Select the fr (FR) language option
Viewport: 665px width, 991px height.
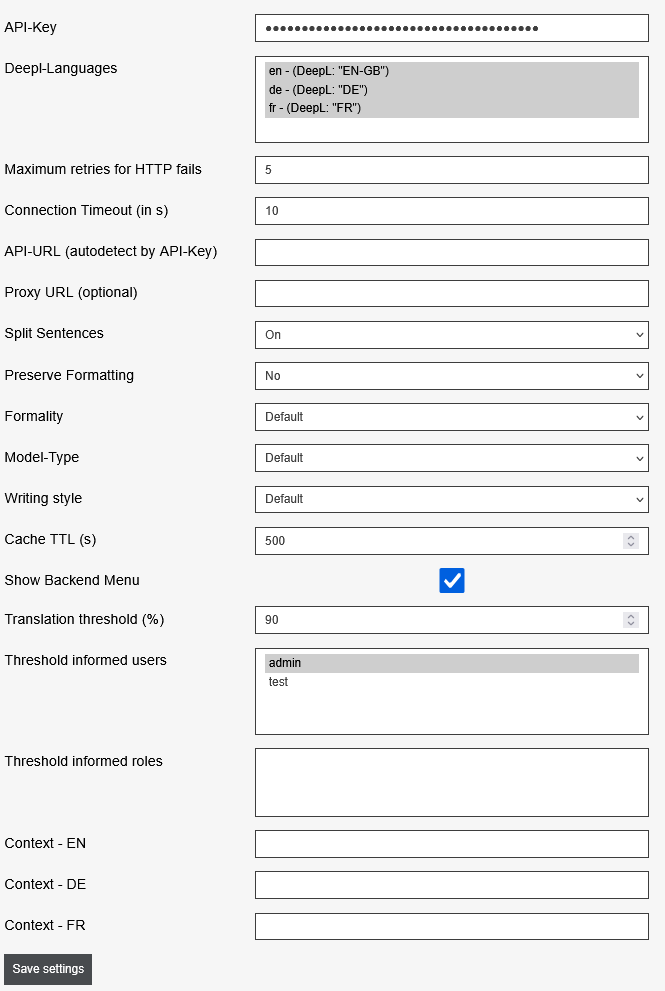tap(451, 108)
